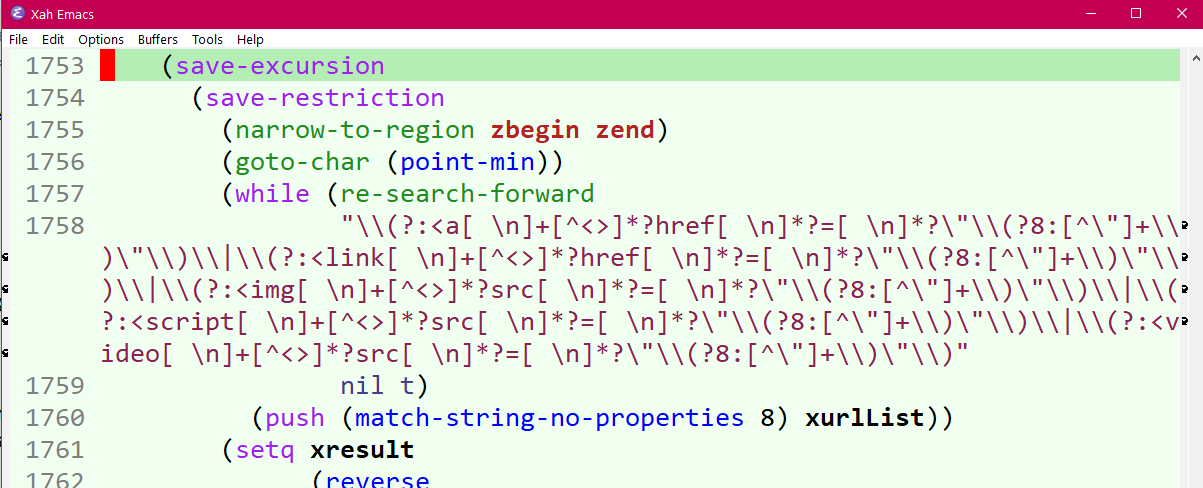Click the match-string-no-properties function call

point(549,418)
